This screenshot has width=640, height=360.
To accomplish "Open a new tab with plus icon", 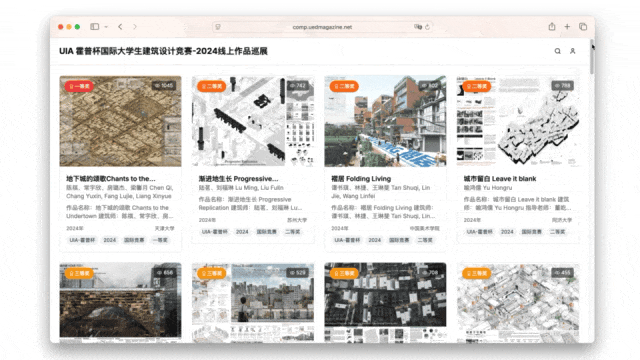I will point(567,27).
